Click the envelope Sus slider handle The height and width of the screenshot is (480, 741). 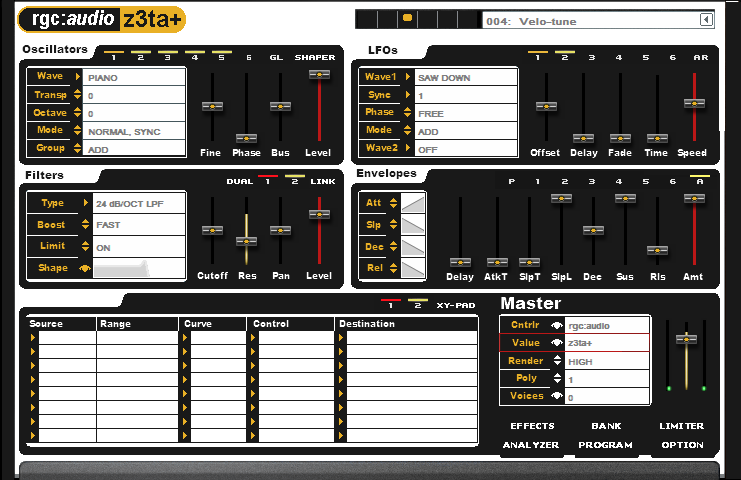click(625, 198)
